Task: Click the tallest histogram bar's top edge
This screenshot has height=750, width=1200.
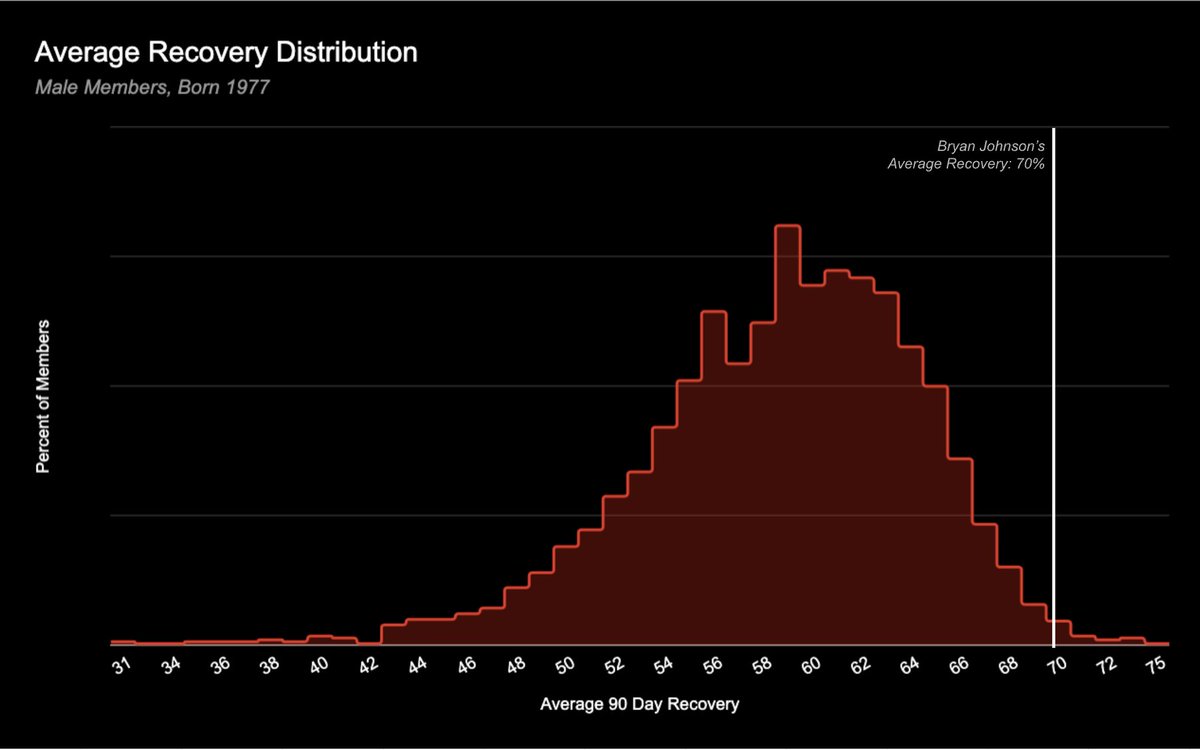Action: click(x=788, y=227)
